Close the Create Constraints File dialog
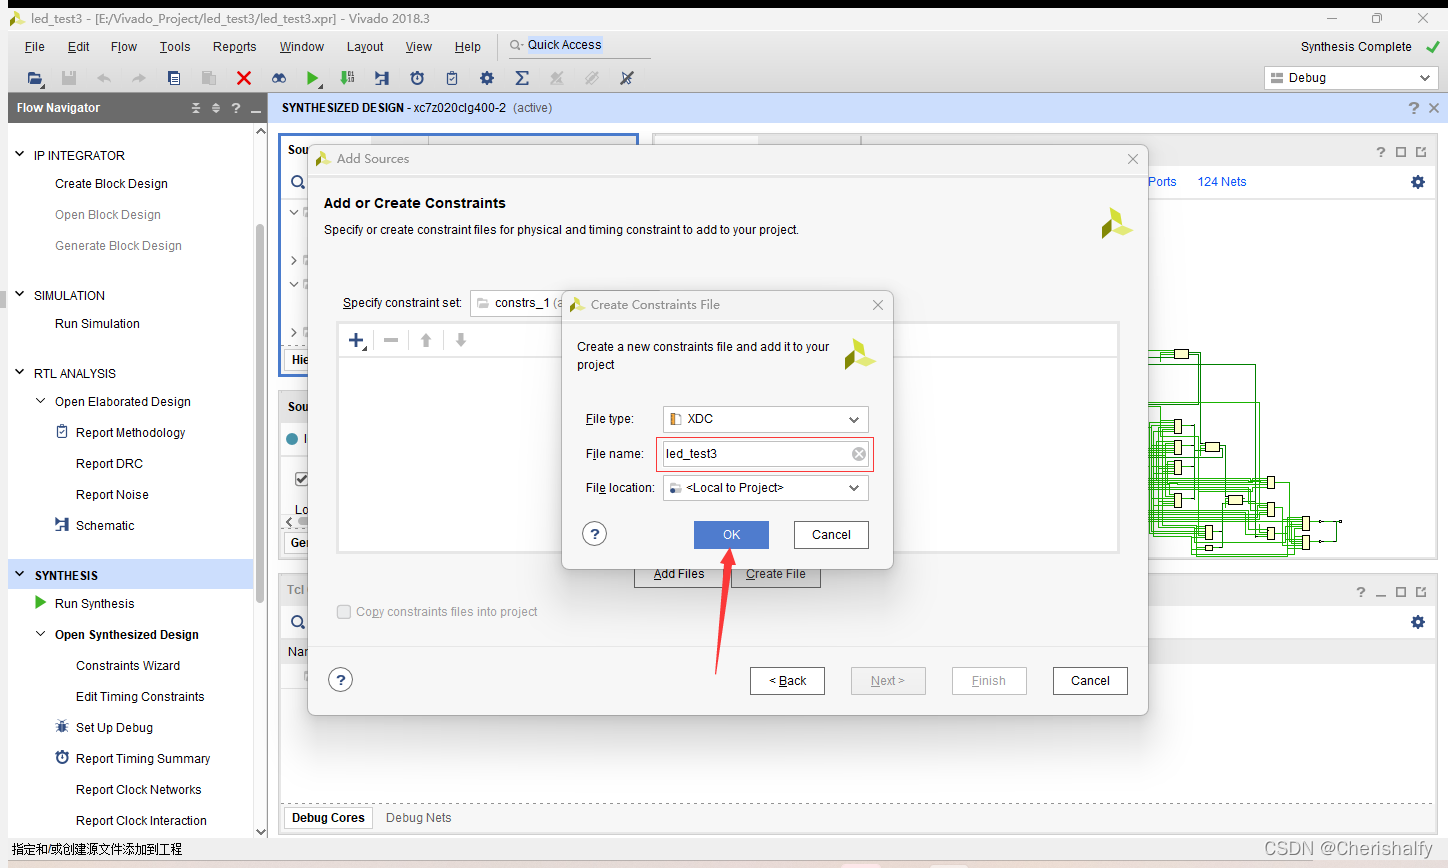This screenshot has height=868, width=1448. pyautogui.click(x=878, y=305)
